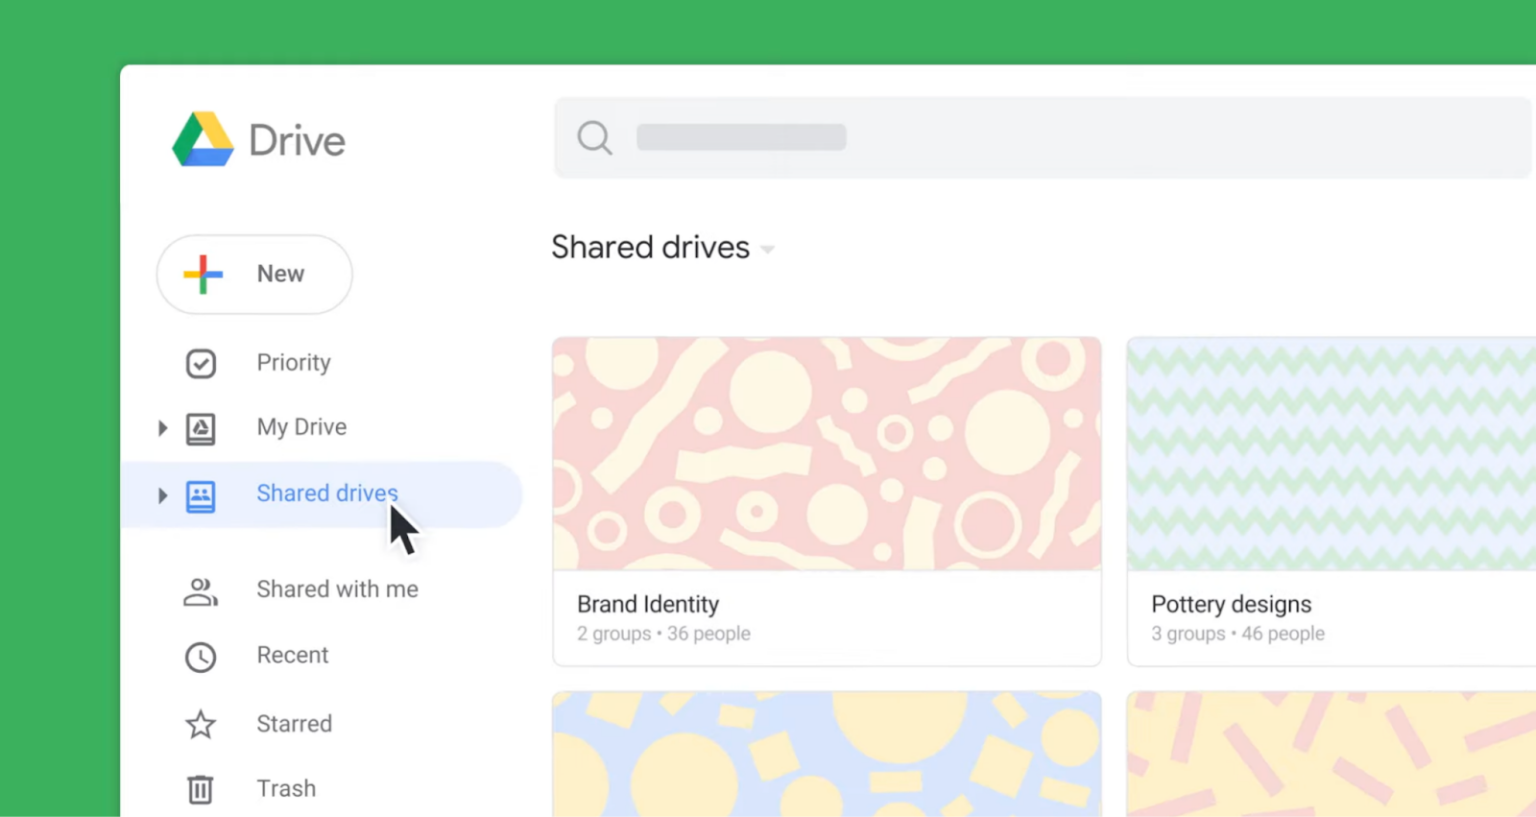The image size is (1536, 817).
Task: Click the Shared drives icon in sidebar
Action: (x=200, y=494)
